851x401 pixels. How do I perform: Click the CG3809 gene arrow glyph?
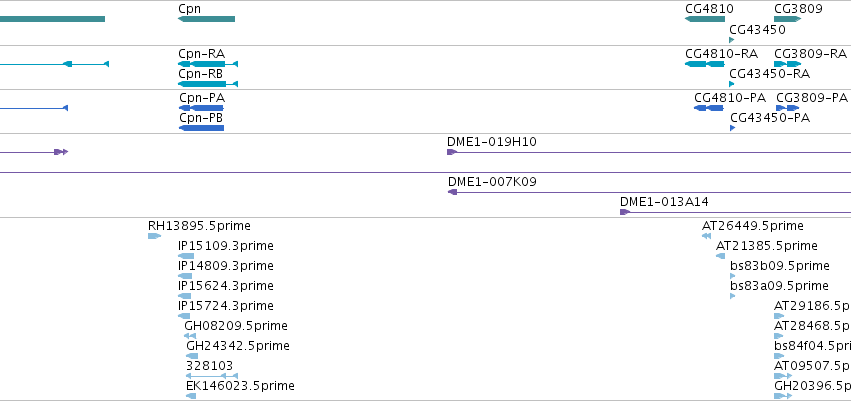coord(787,19)
